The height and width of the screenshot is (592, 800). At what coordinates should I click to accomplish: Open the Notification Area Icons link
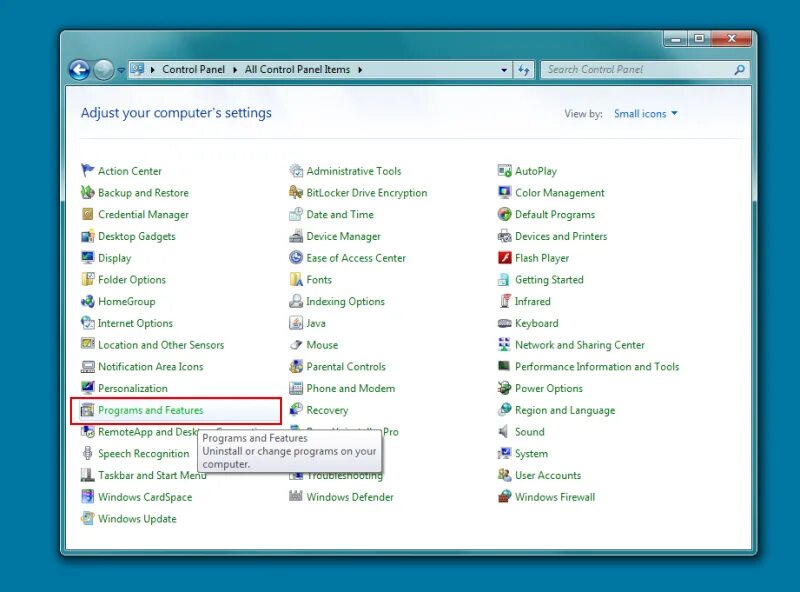coord(151,366)
